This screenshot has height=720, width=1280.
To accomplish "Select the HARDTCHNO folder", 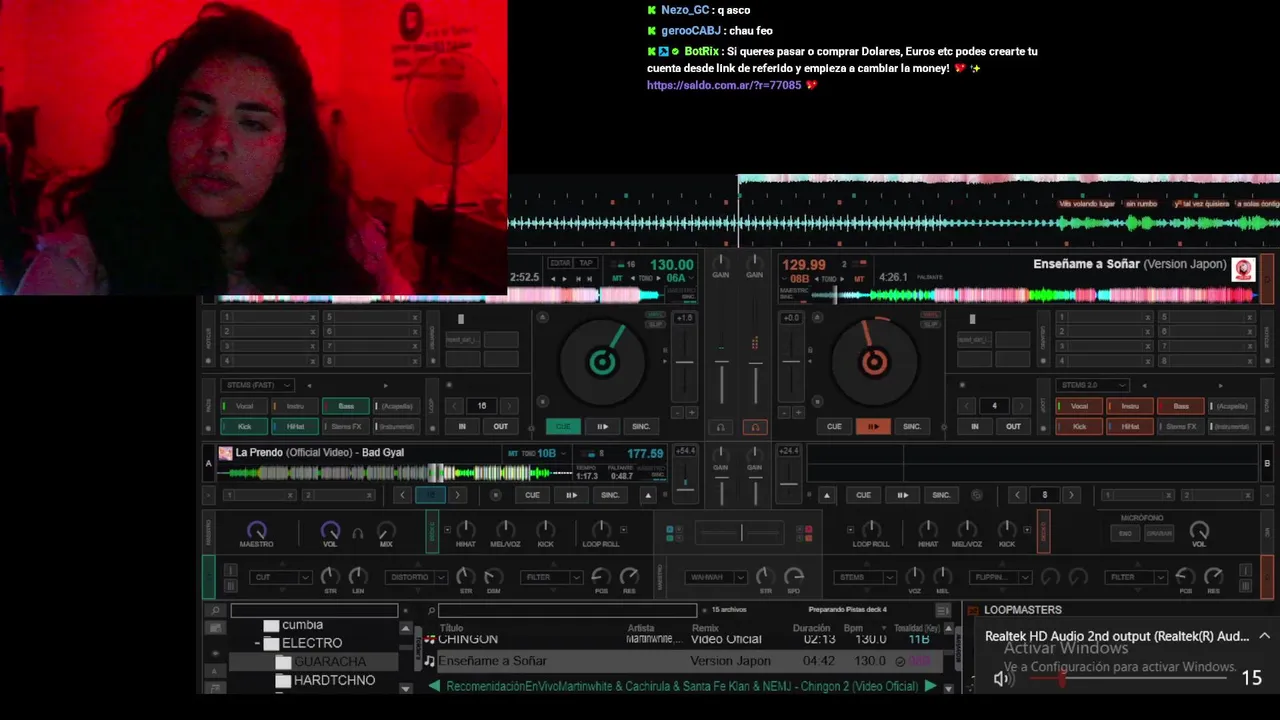I will pyautogui.click(x=334, y=680).
